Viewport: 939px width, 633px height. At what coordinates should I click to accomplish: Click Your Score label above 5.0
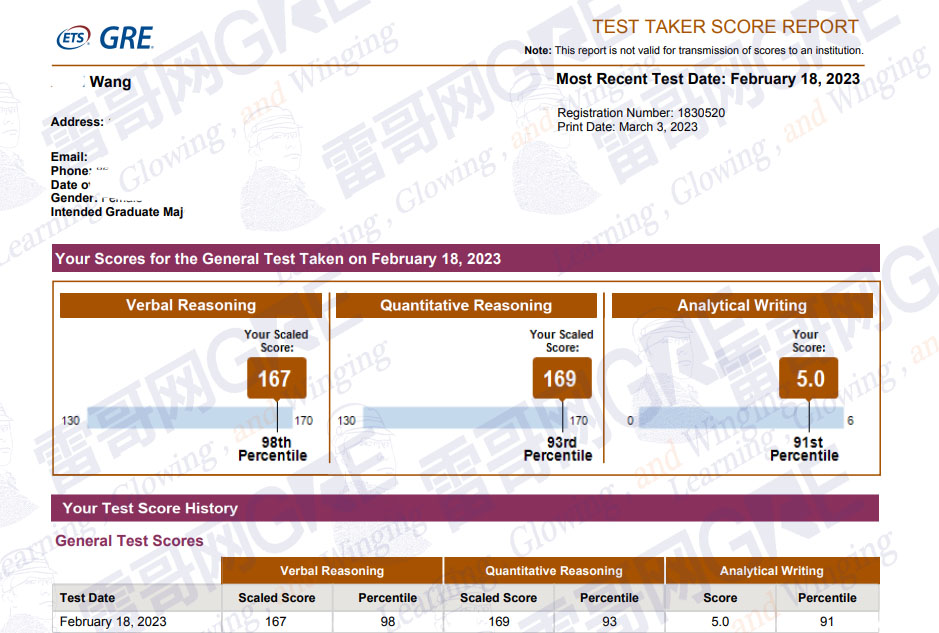click(808, 341)
